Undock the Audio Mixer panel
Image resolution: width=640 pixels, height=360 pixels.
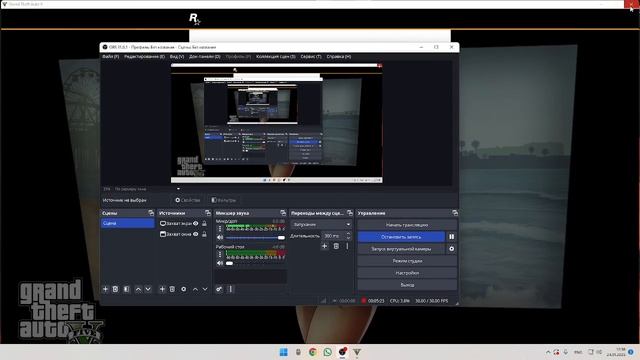pos(283,213)
